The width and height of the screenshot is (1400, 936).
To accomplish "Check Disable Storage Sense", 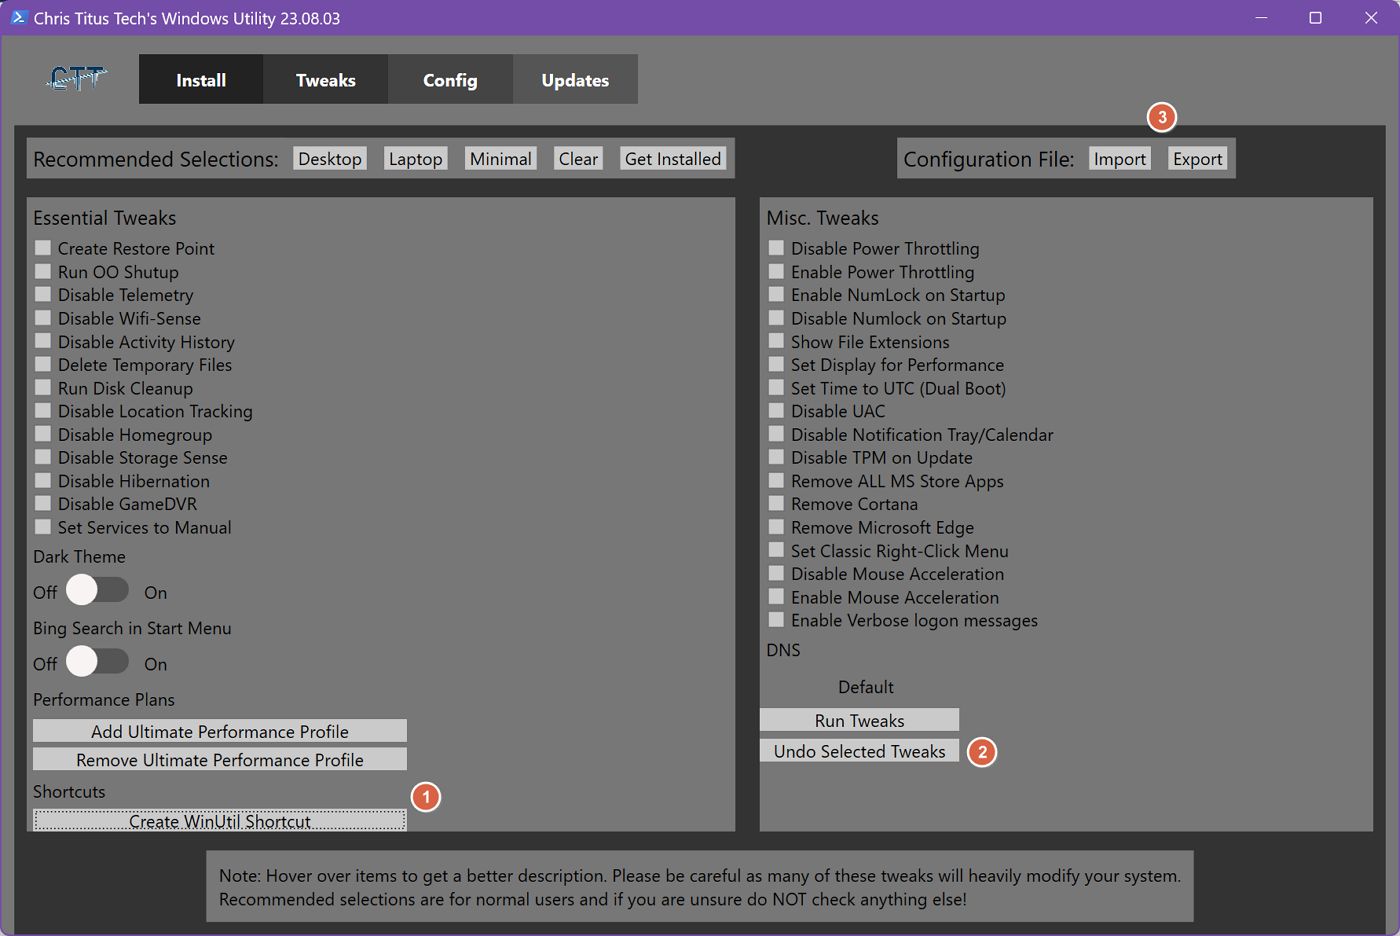I will (43, 457).
